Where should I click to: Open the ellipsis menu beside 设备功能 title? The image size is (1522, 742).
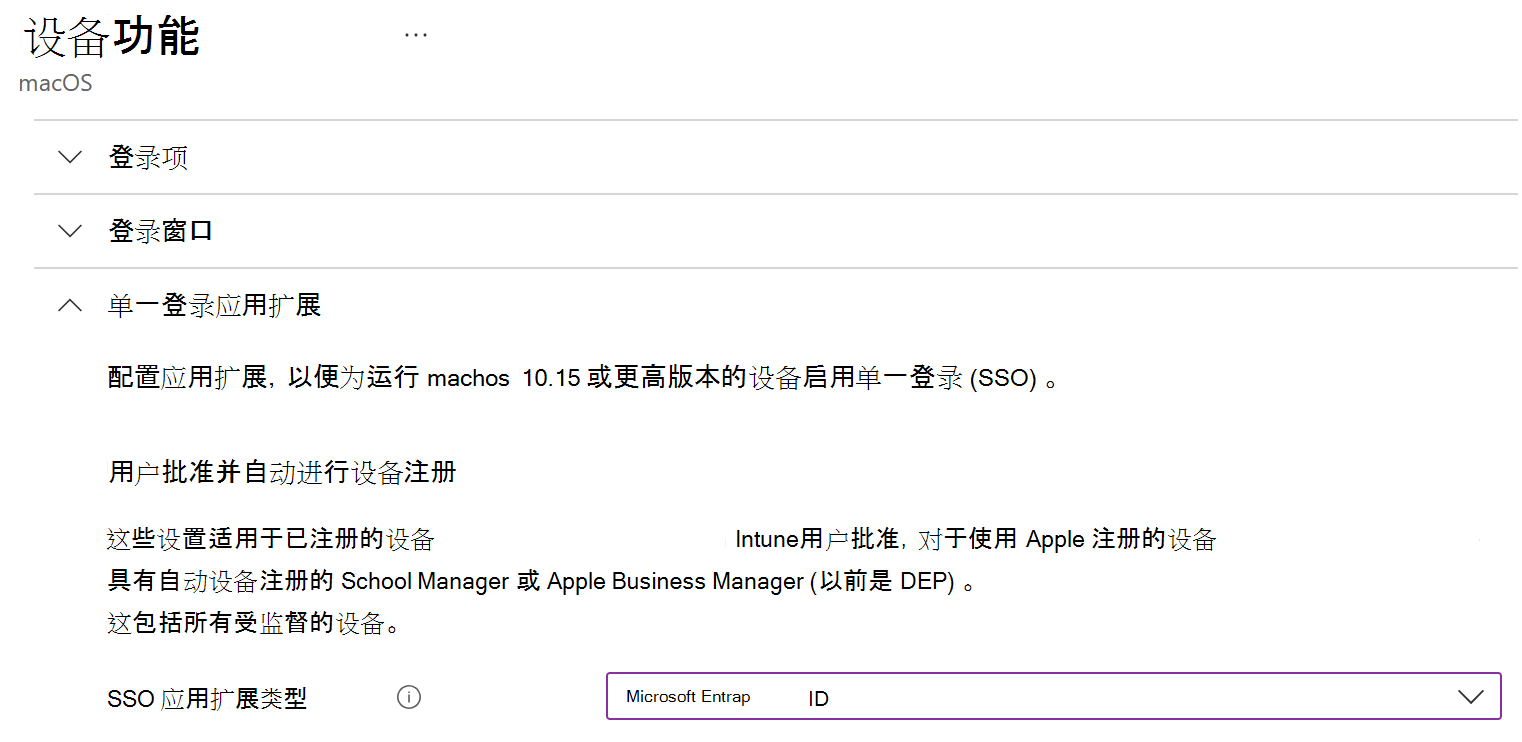[416, 35]
